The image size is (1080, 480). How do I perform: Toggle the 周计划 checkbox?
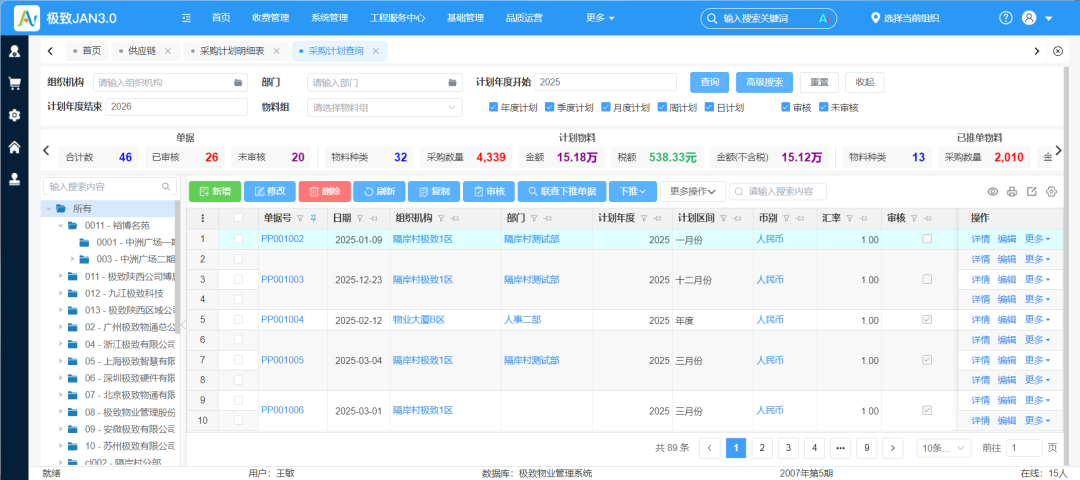[x=662, y=107]
